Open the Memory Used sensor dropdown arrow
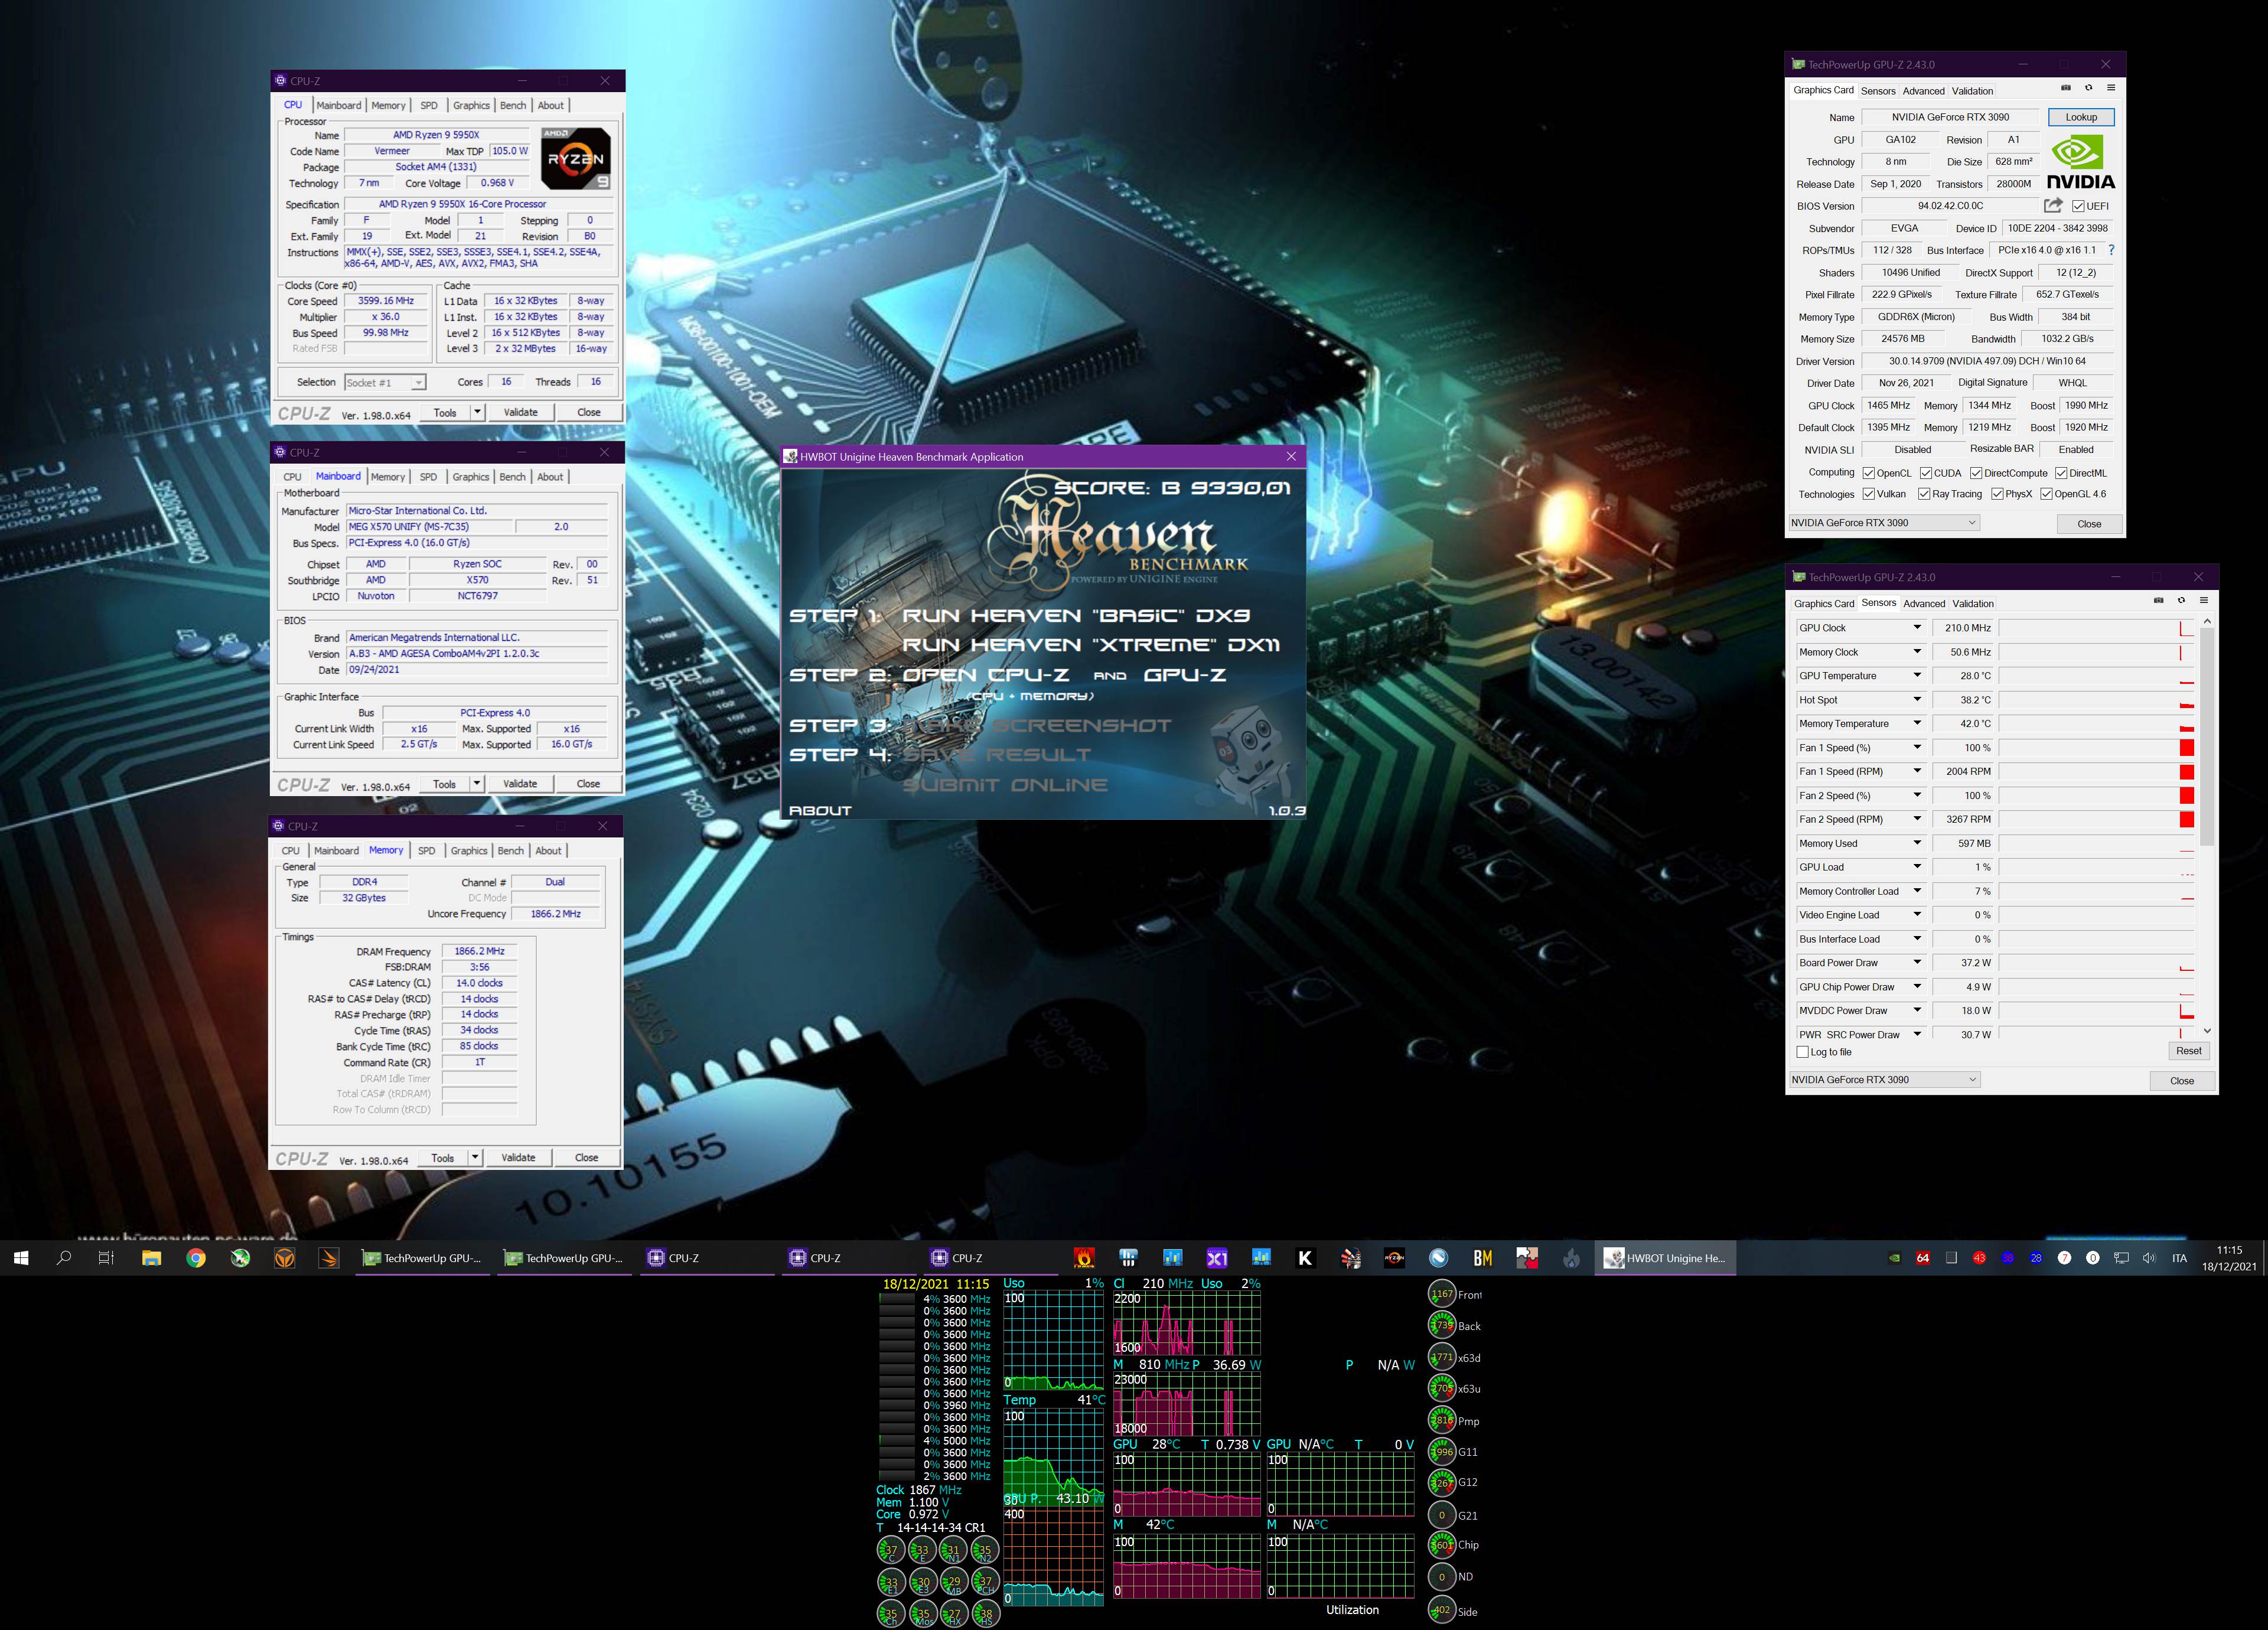 coord(1917,843)
